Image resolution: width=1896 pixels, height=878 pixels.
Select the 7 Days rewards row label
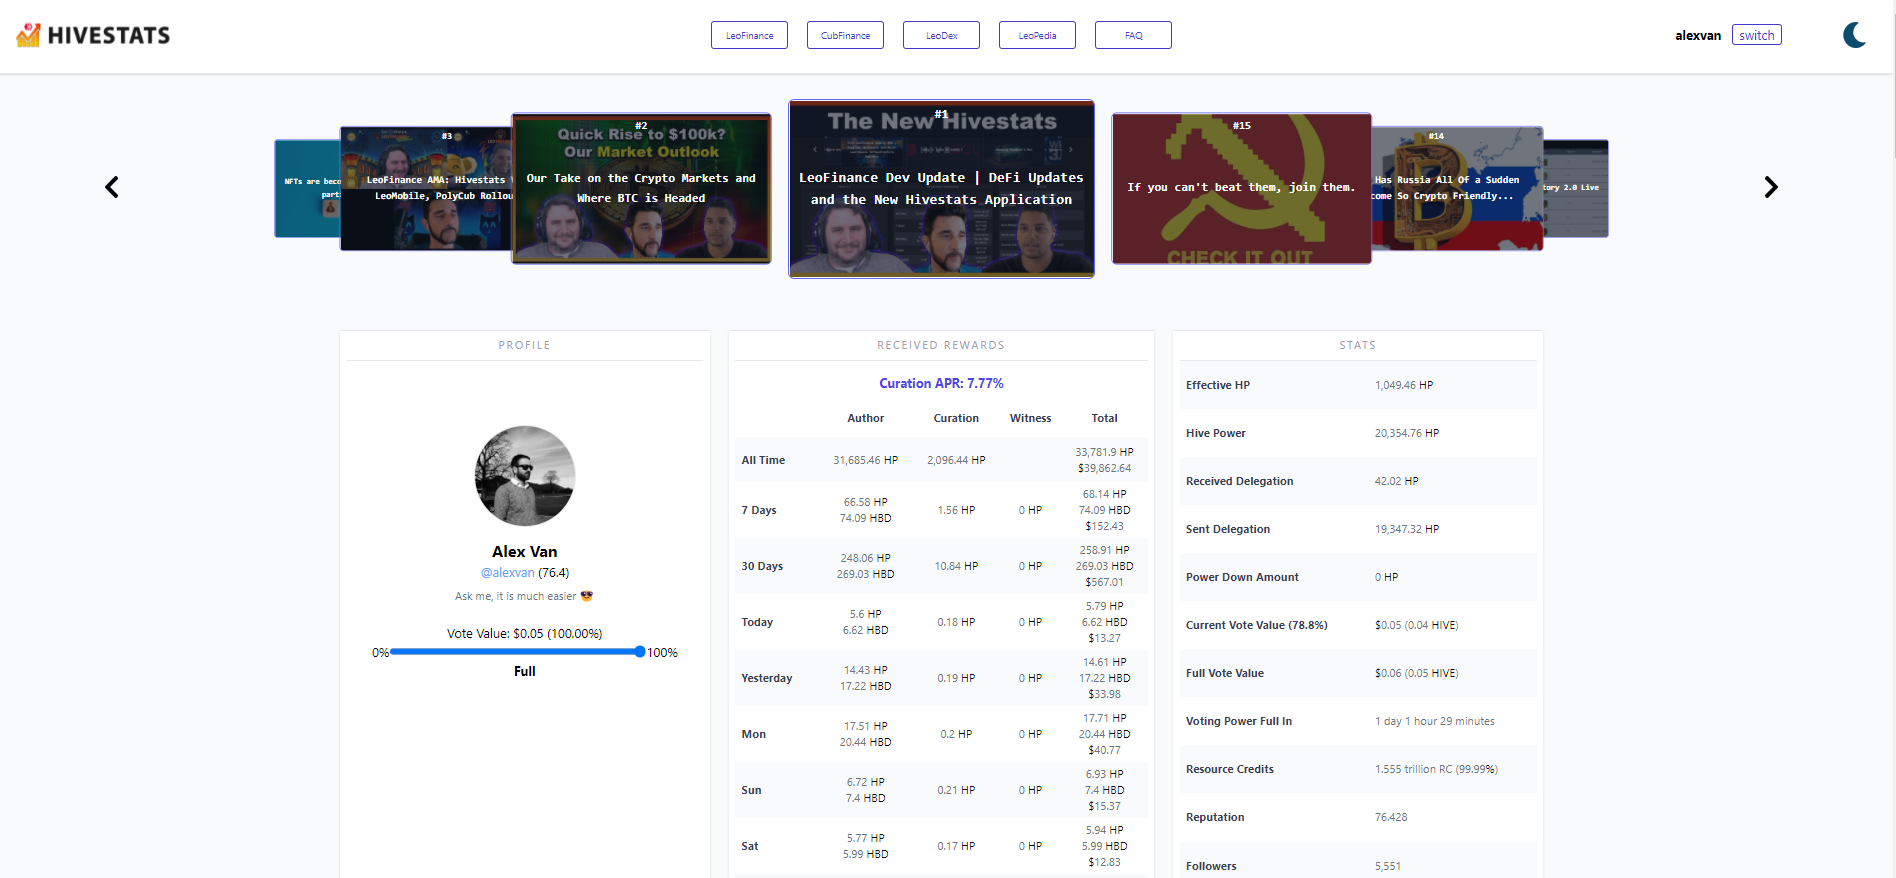[x=759, y=510]
